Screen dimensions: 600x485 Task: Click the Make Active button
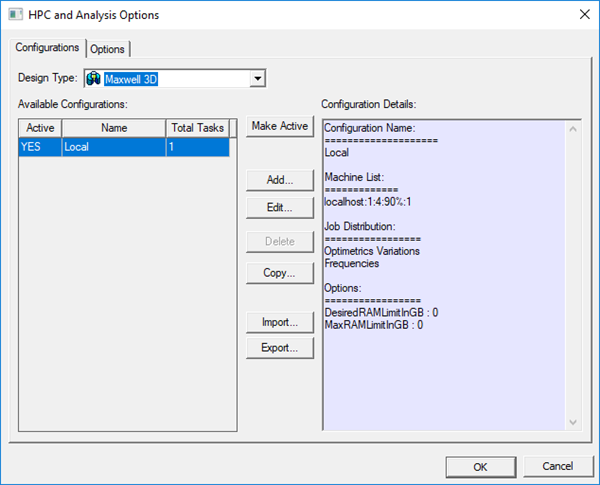pyautogui.click(x=280, y=126)
